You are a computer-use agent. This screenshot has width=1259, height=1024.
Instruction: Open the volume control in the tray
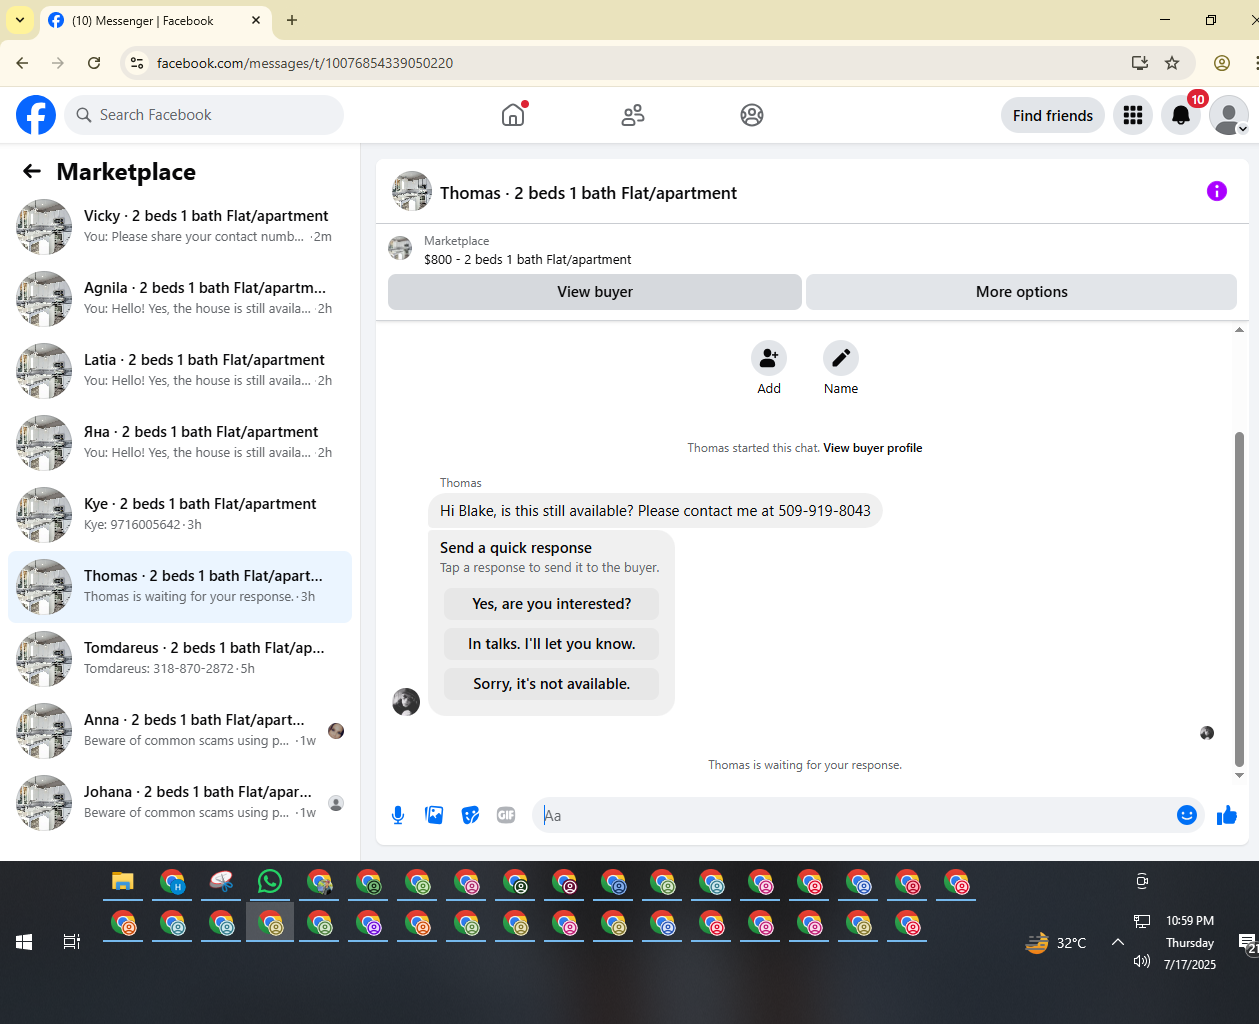tap(1142, 961)
